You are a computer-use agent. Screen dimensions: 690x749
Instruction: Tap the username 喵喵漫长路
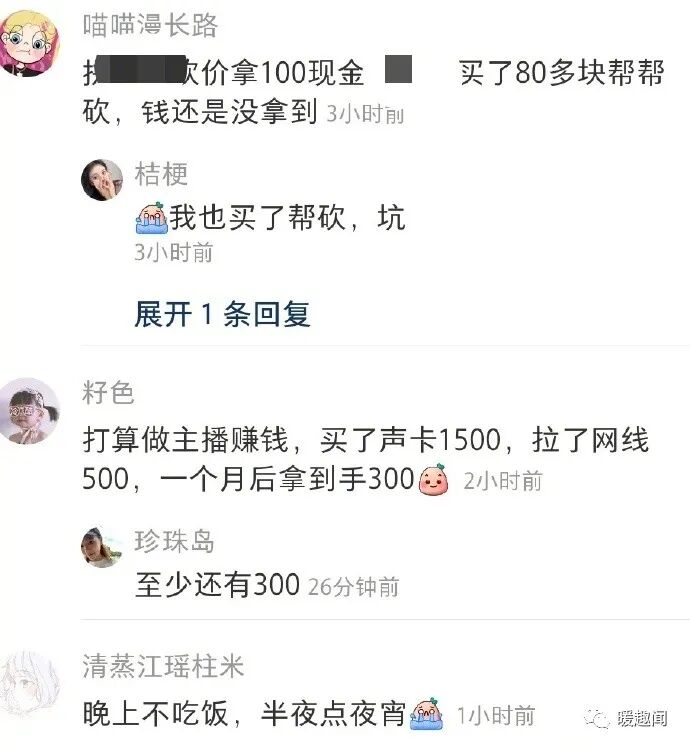(x=150, y=25)
